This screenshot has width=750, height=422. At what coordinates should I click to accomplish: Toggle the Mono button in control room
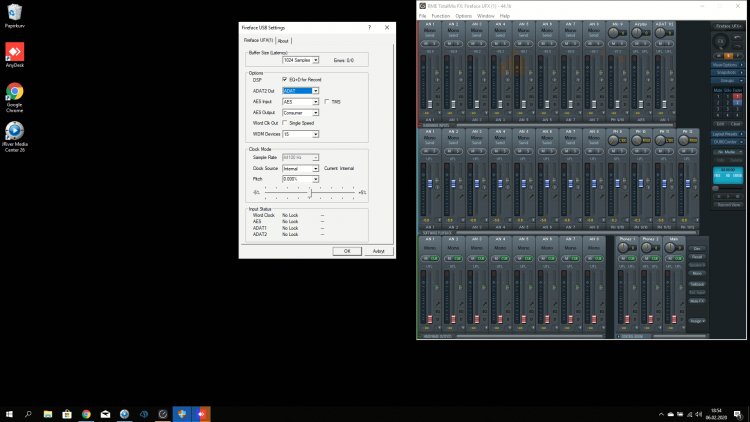(697, 273)
